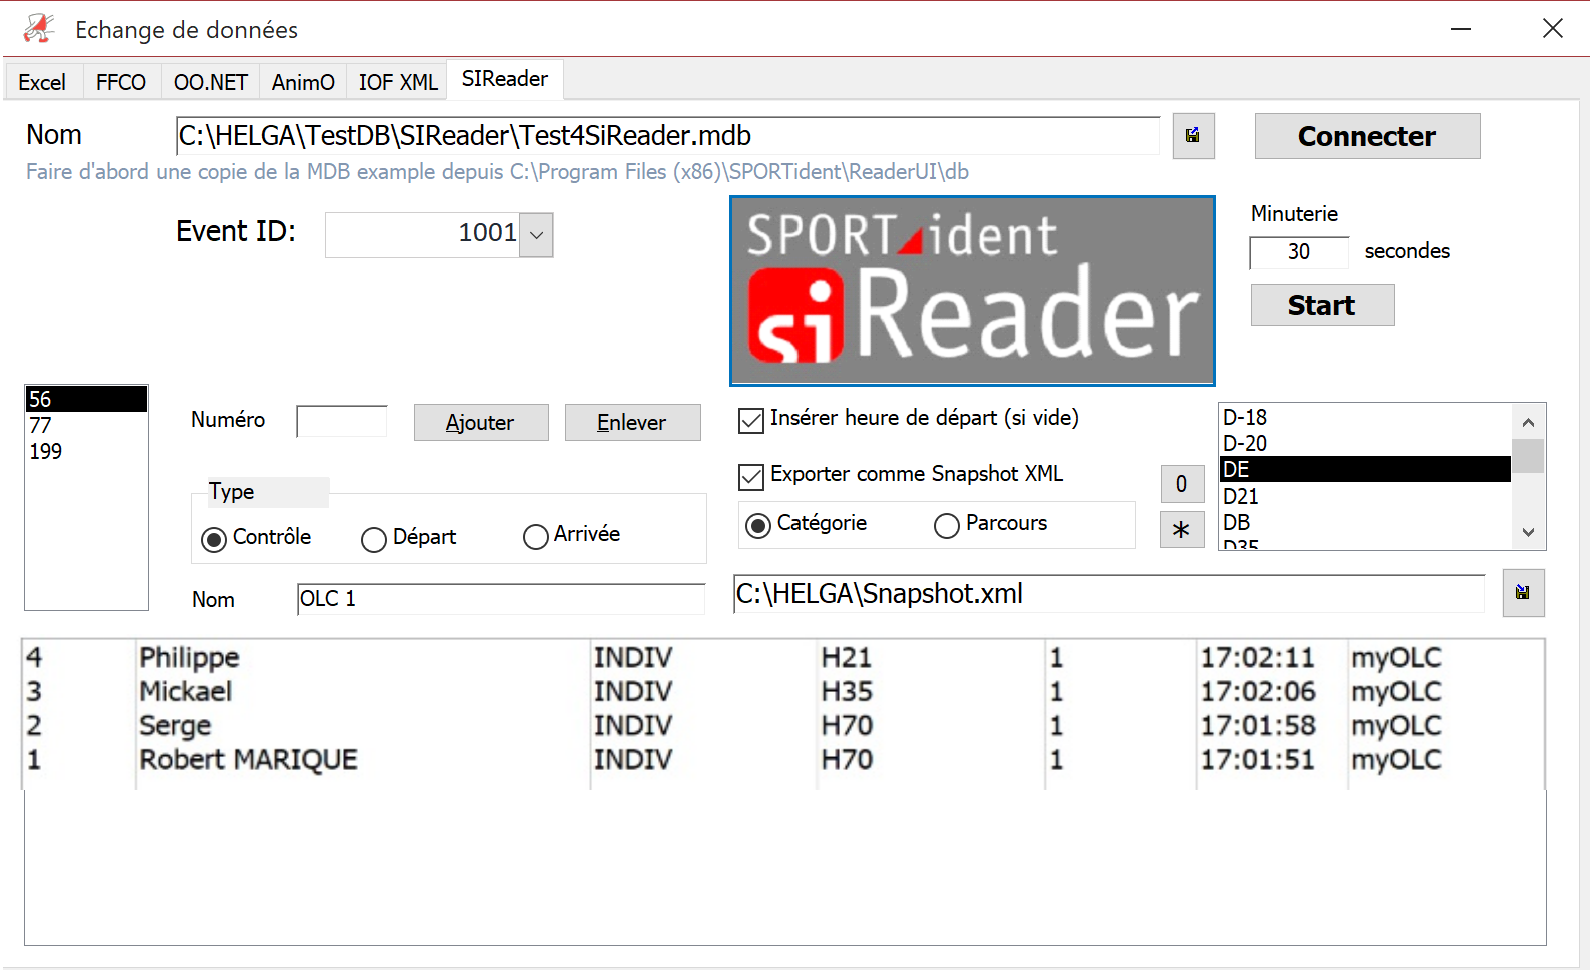Click the MDB file path field

tap(668, 136)
